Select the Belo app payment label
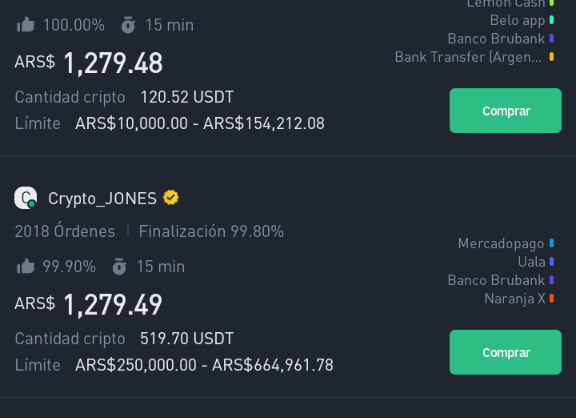The width and height of the screenshot is (576, 418). [x=517, y=21]
